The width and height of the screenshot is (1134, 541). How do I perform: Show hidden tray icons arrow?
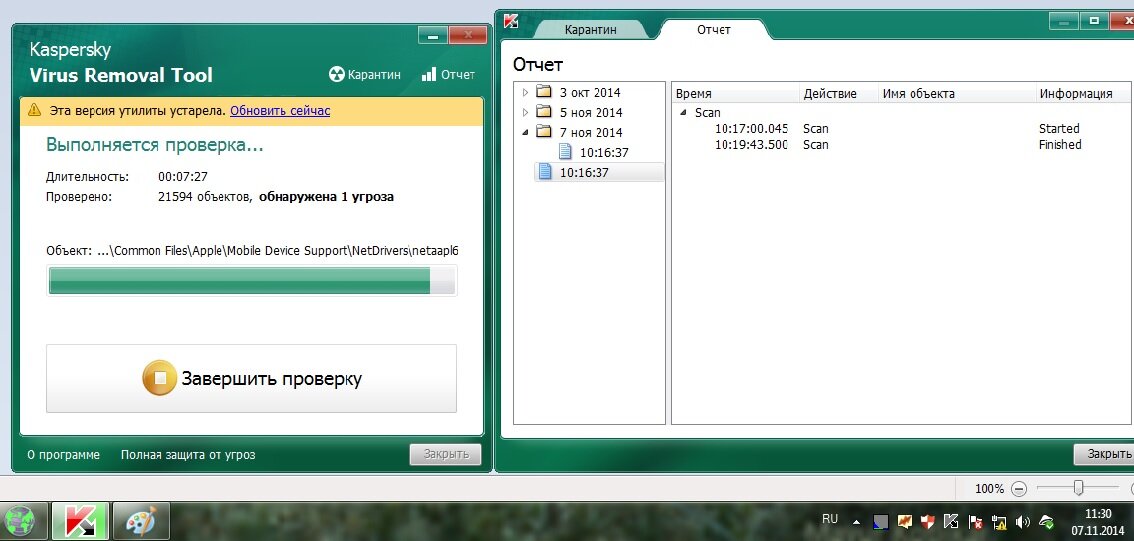tap(856, 521)
